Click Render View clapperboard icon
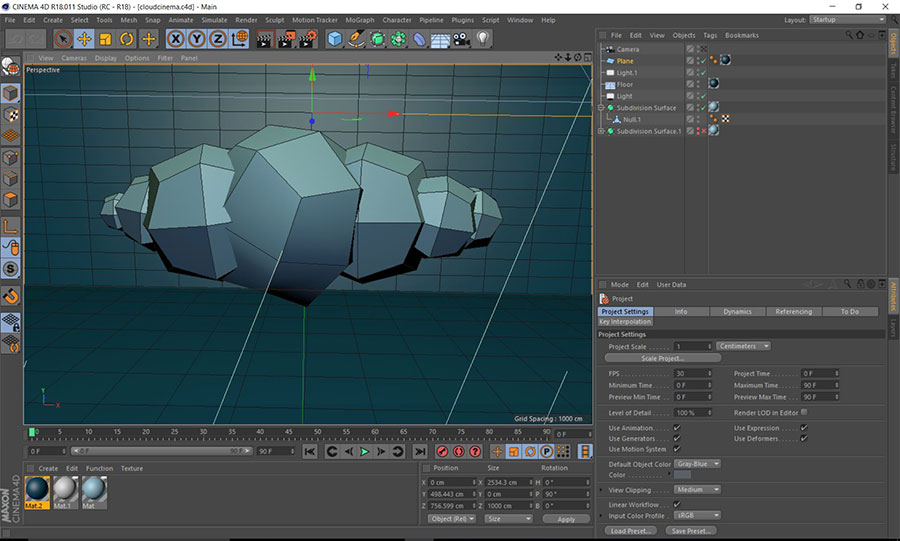This screenshot has width=900, height=541. coord(264,39)
